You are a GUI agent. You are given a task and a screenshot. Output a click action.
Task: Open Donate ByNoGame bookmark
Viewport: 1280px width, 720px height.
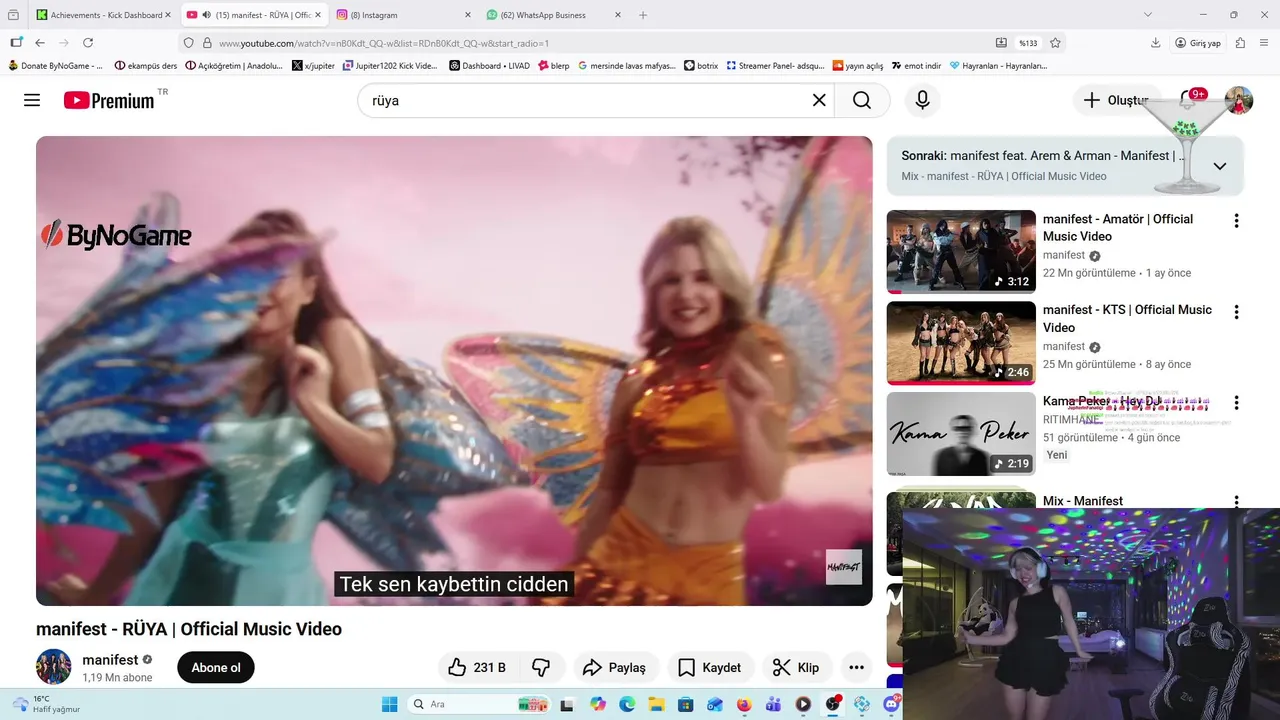(56, 66)
